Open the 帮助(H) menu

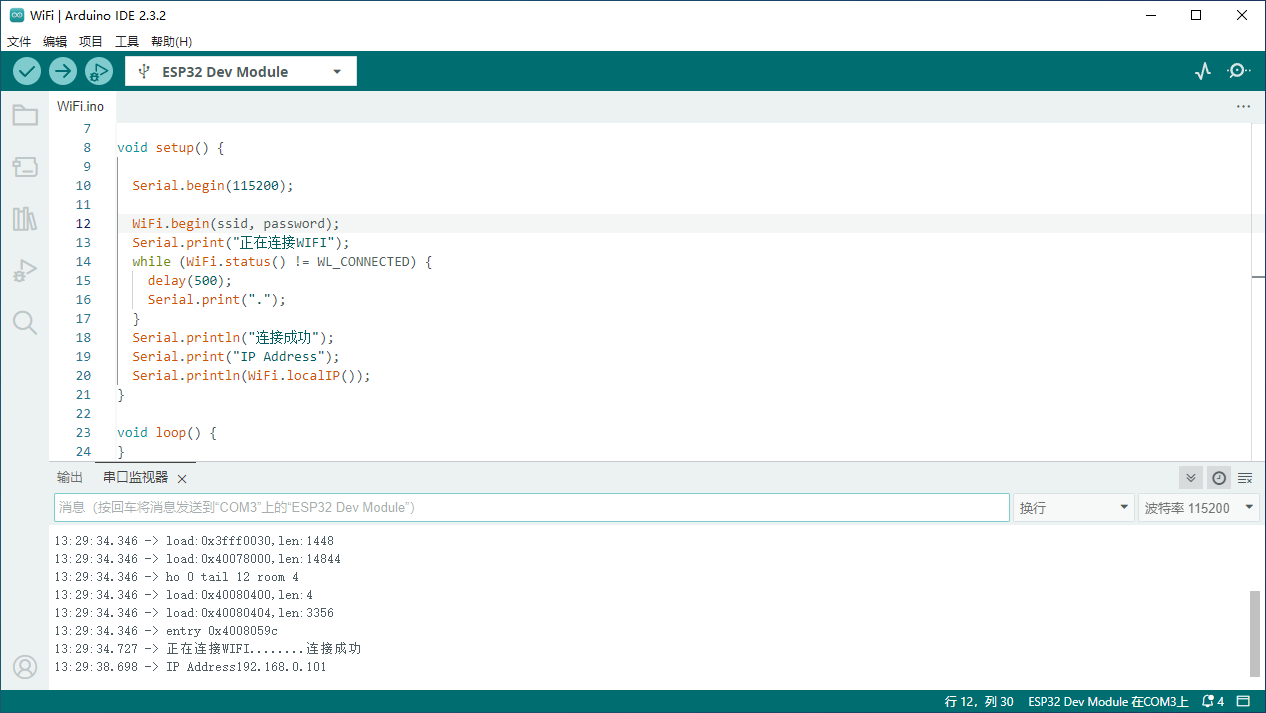(171, 41)
